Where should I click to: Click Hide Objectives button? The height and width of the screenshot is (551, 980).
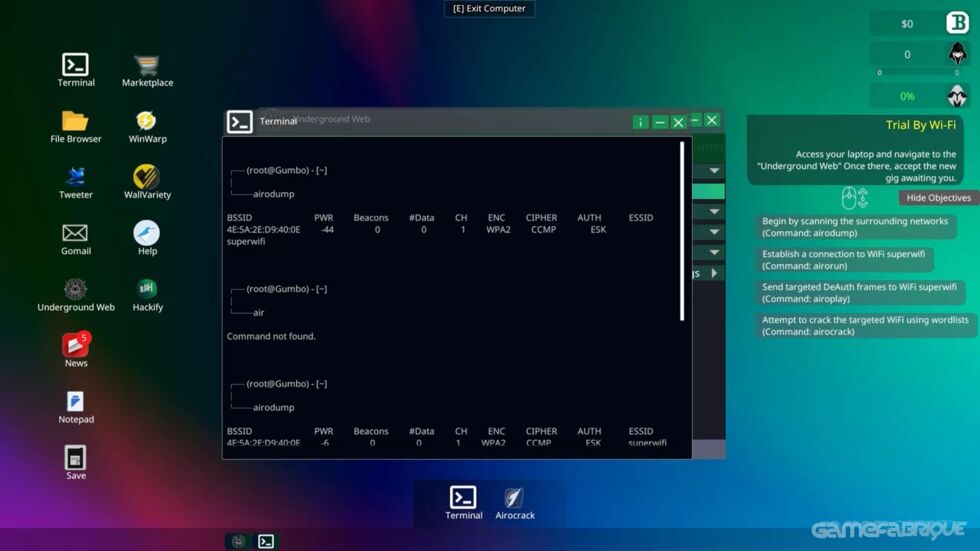[938, 197]
